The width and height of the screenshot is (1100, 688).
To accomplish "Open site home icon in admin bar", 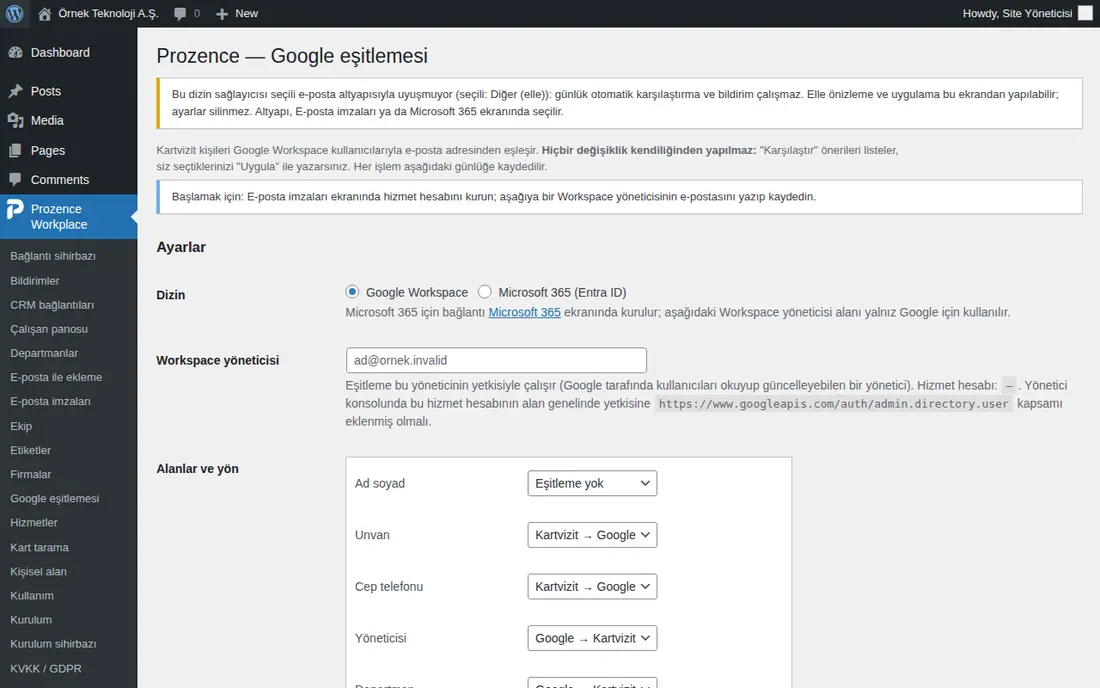I will coord(44,13).
